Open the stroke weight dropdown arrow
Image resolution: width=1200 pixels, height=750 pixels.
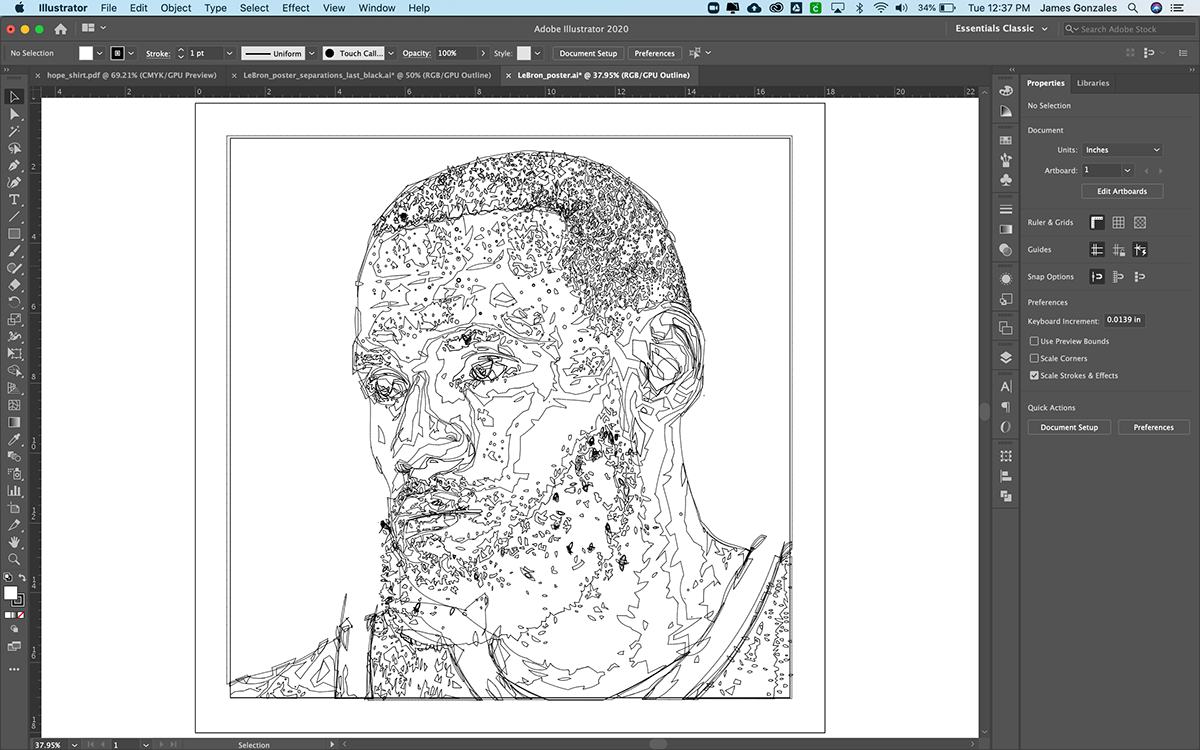tap(229, 53)
